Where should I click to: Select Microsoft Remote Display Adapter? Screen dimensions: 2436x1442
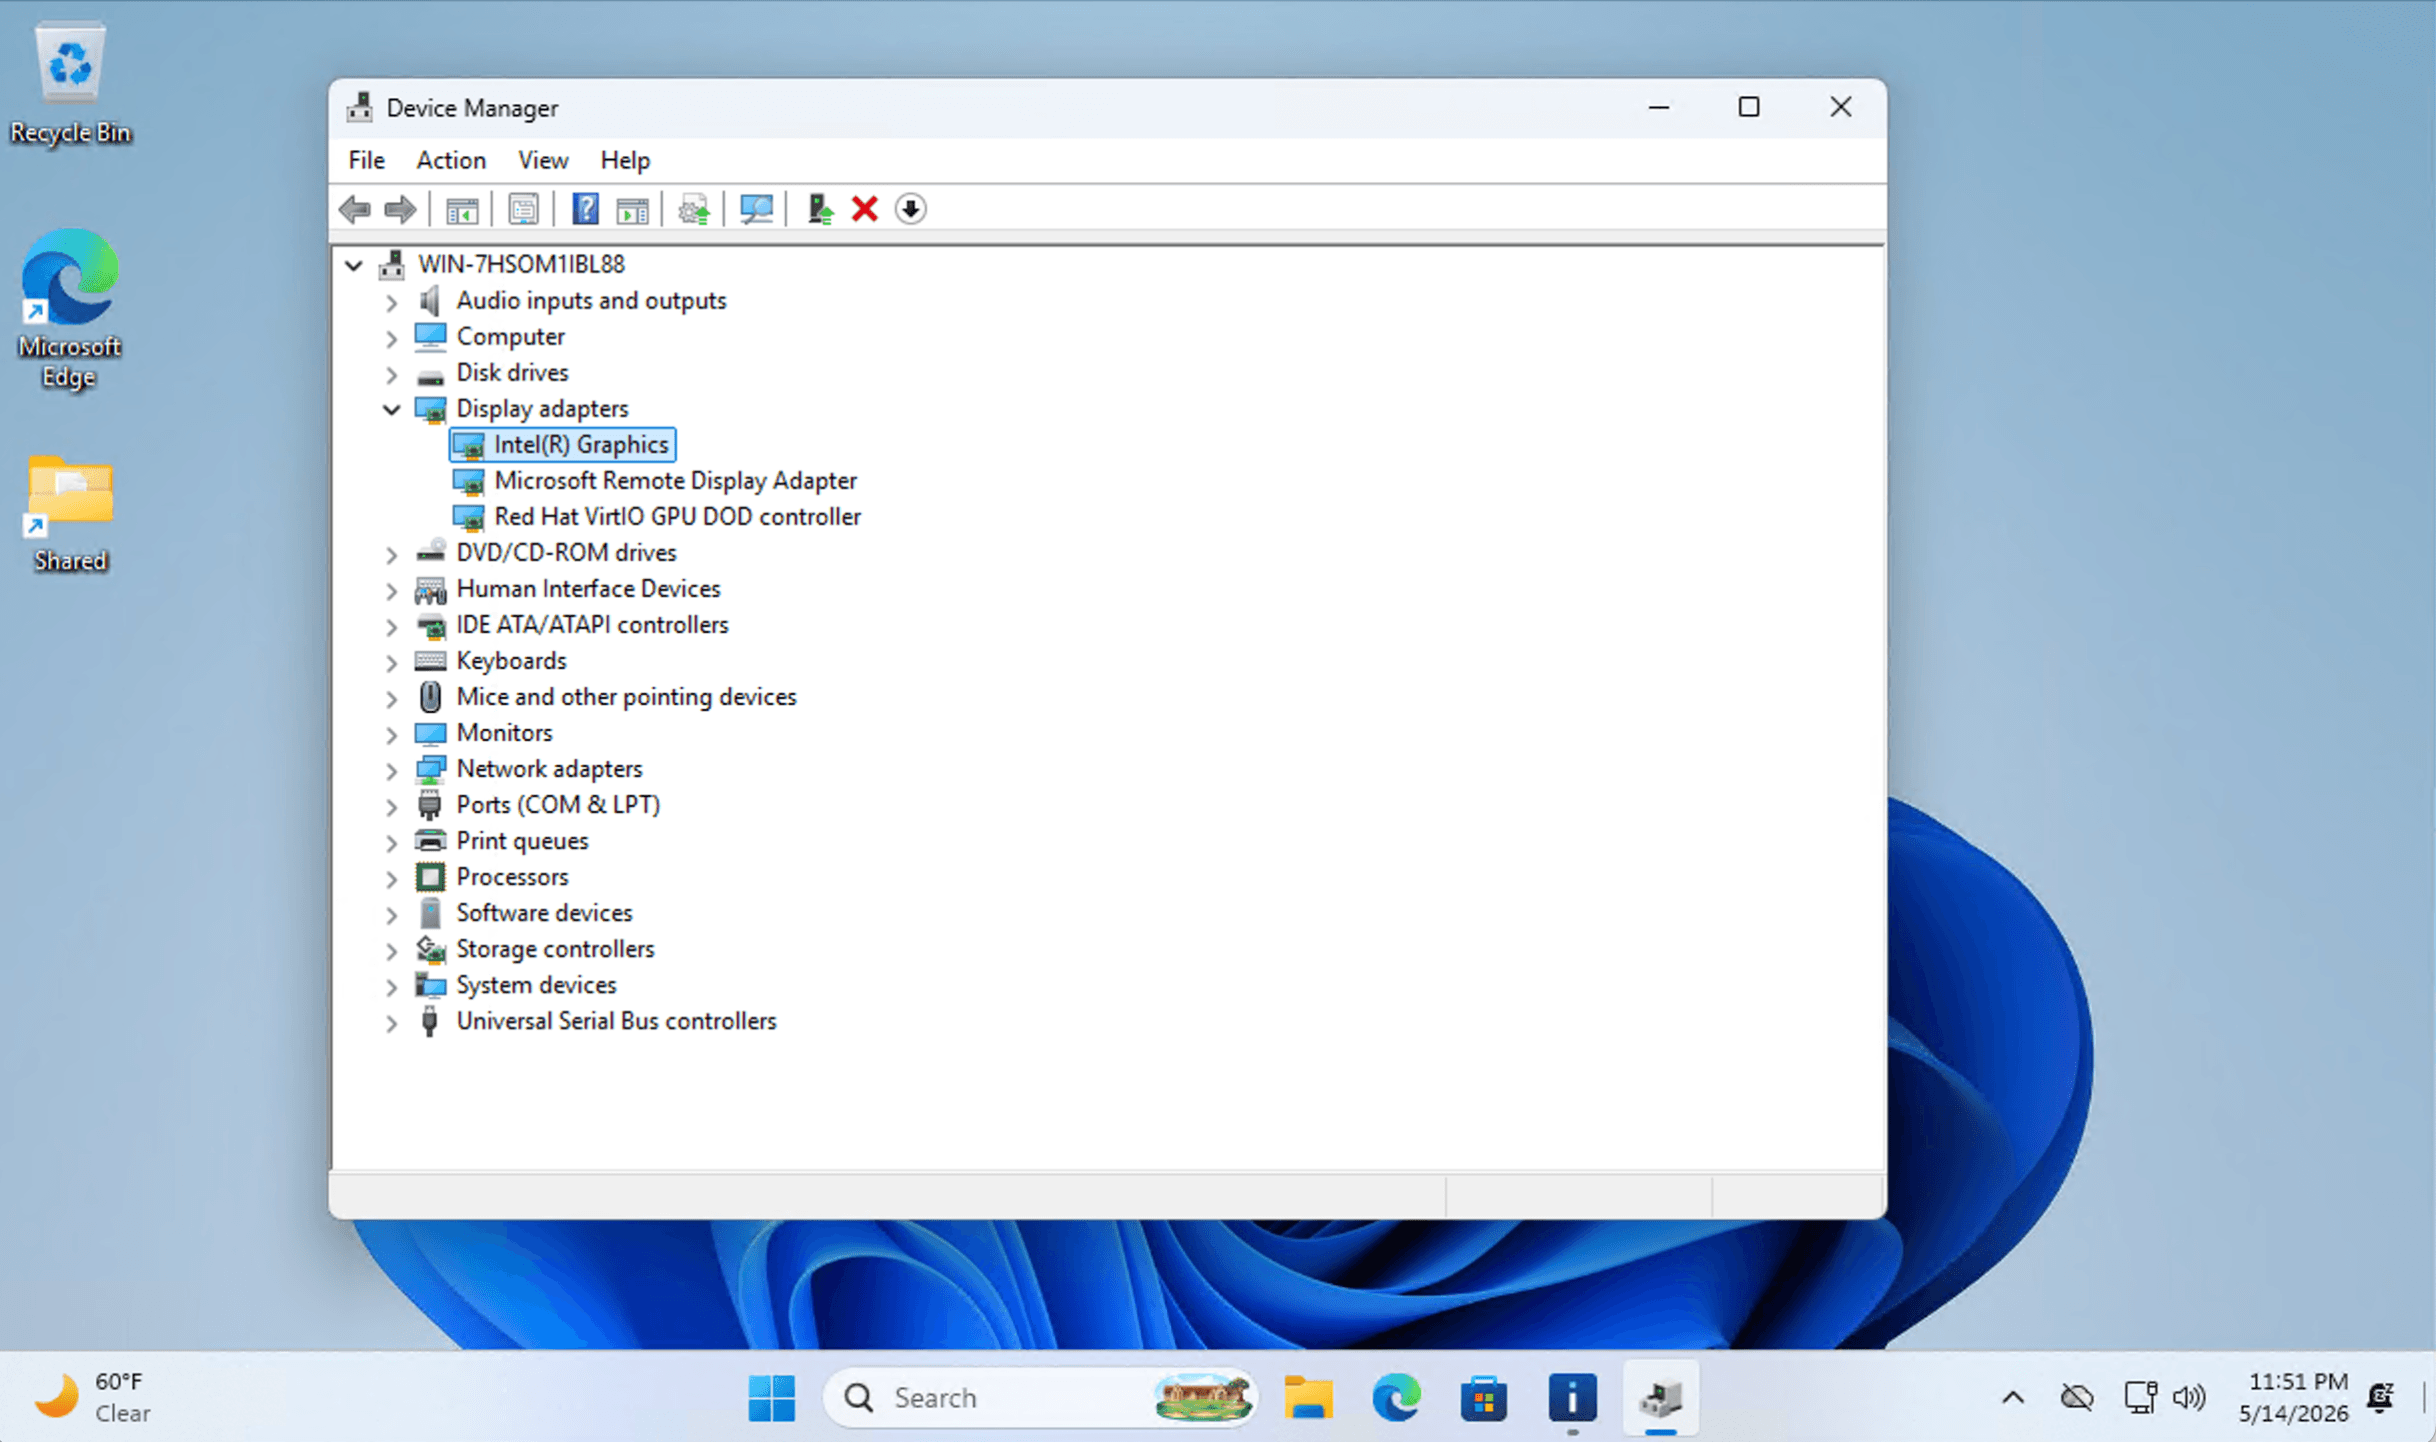[x=675, y=481]
